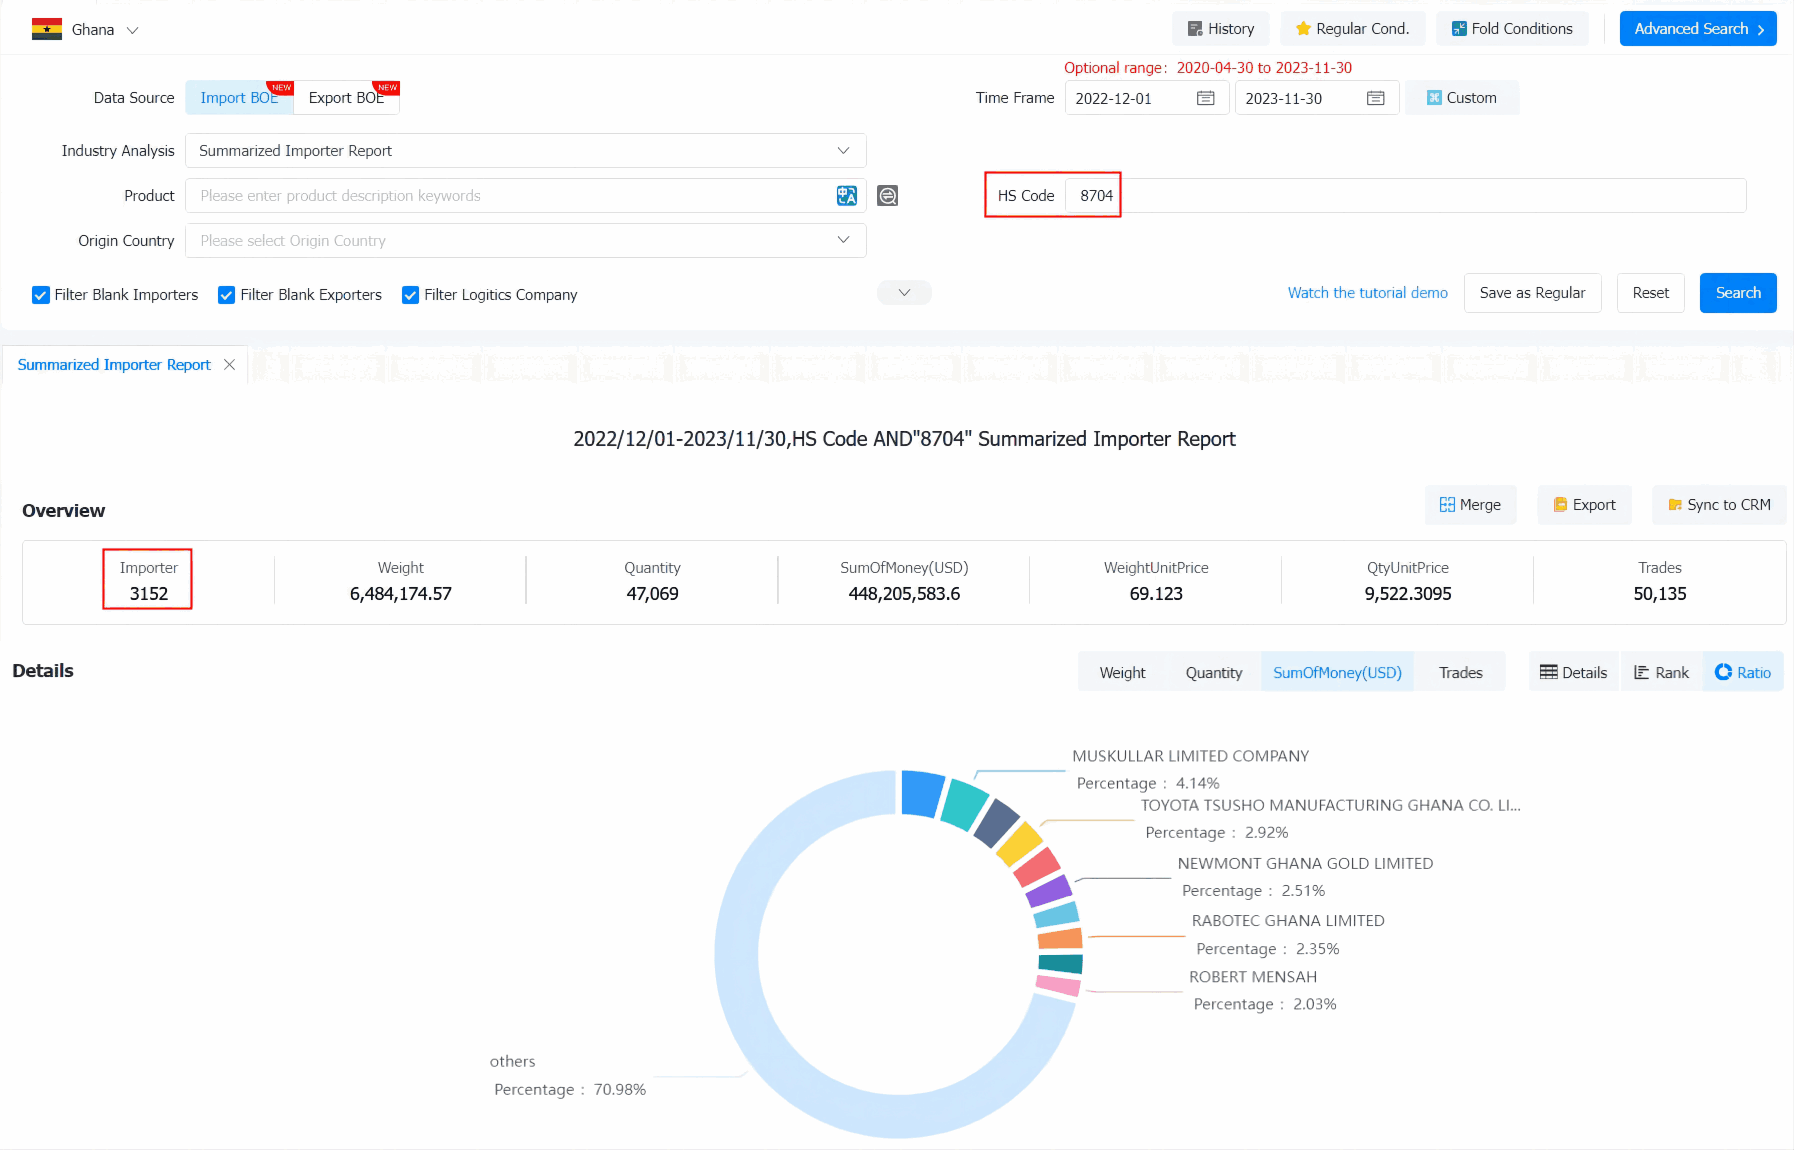Viewport: 1794px width, 1150px height.
Task: Open Regular Cond. with the star icon
Action: click(1352, 29)
